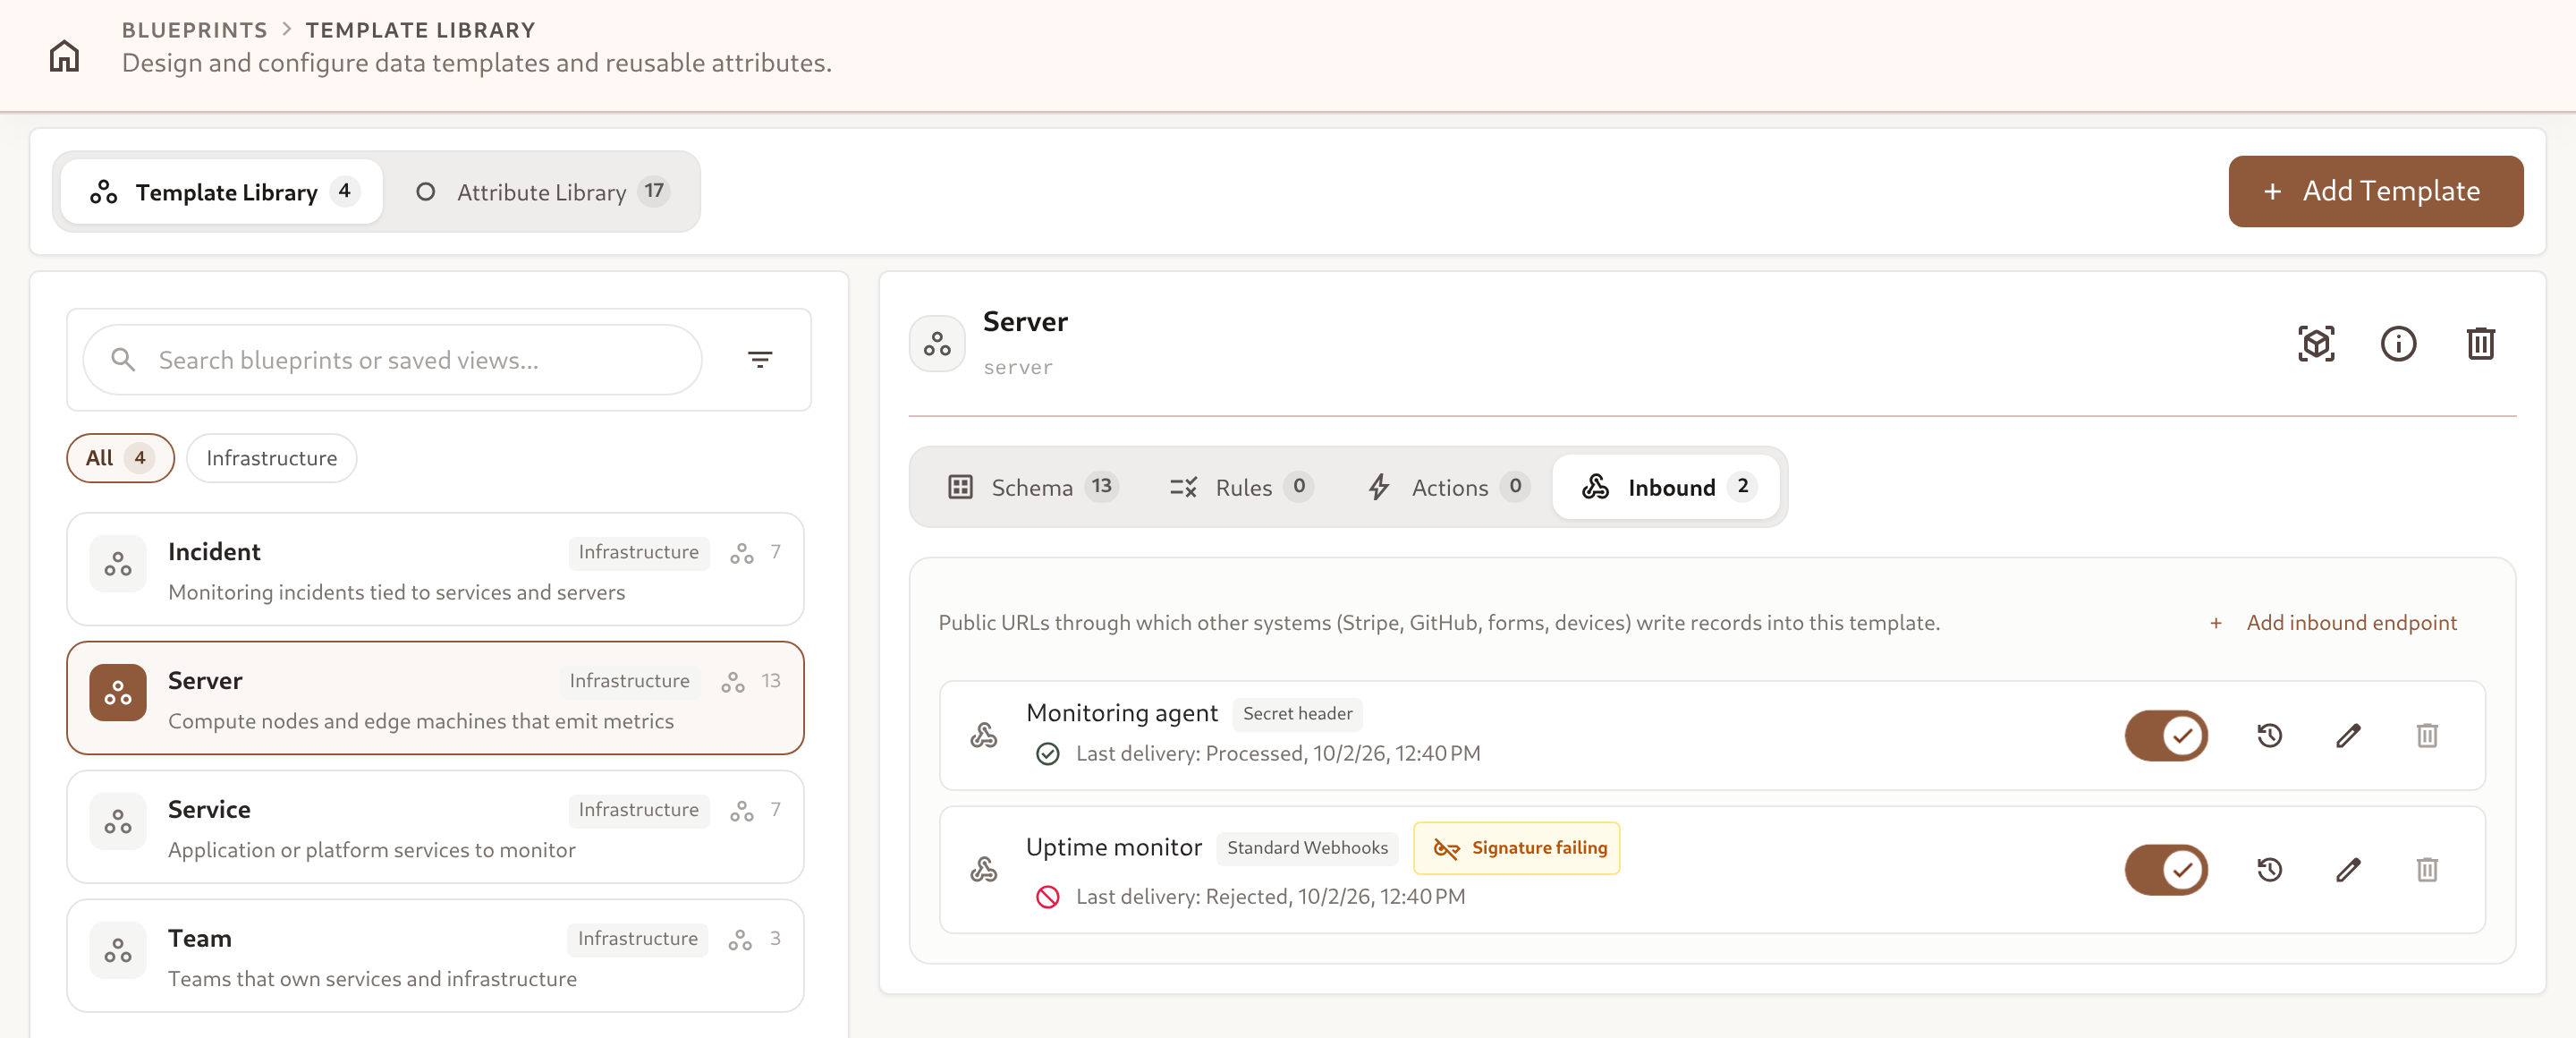Edit Monitoring agent endpoint pencil

click(2348, 735)
